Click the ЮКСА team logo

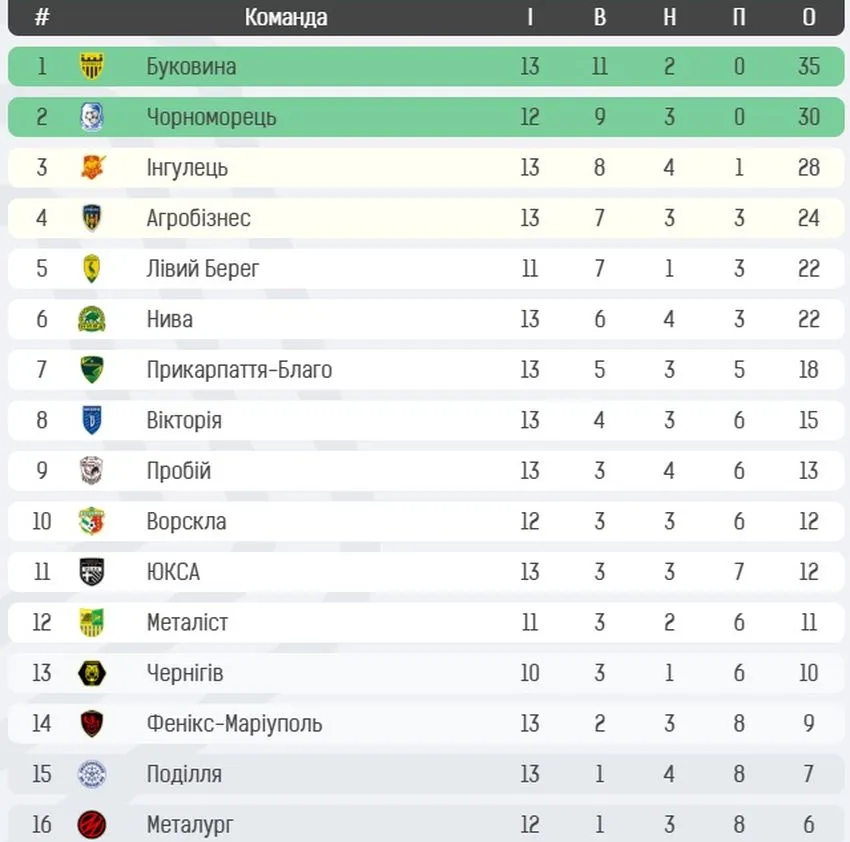click(x=92, y=572)
